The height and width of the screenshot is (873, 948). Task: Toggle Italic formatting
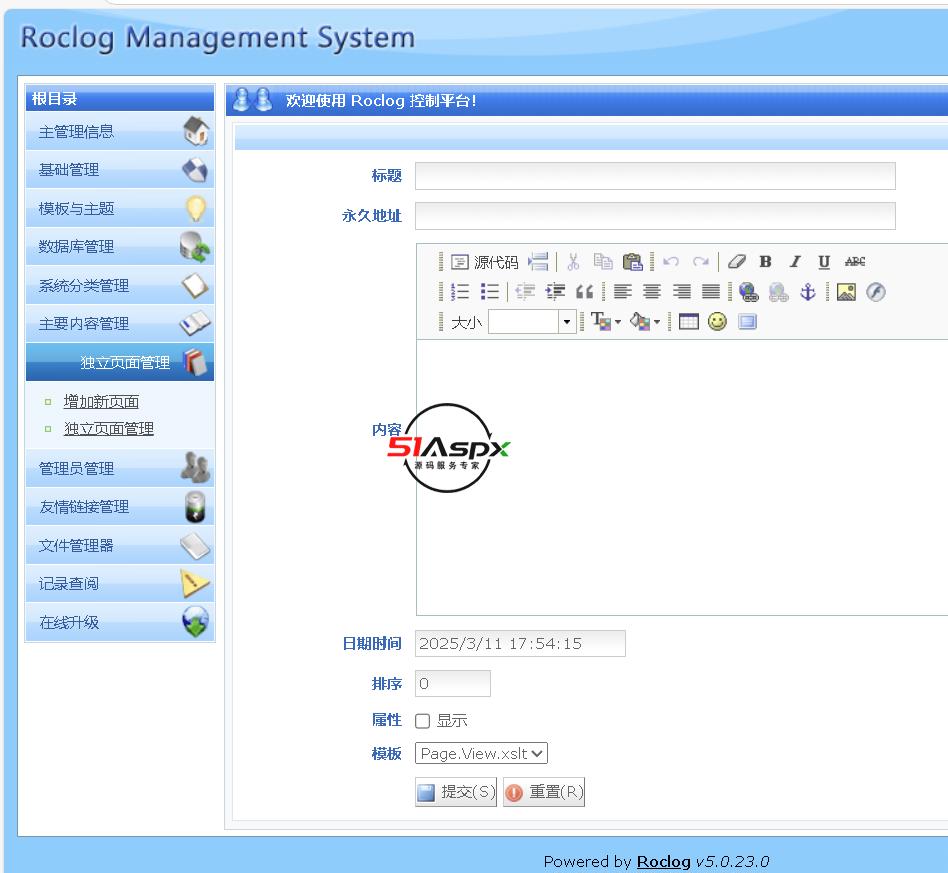click(x=795, y=262)
